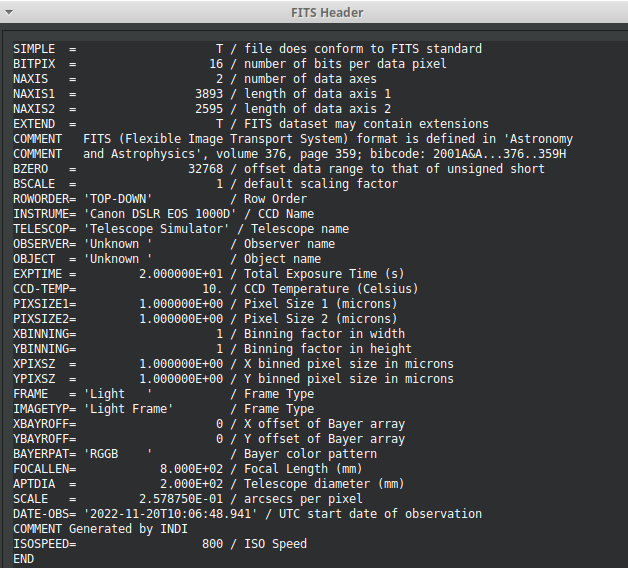The image size is (628, 568).
Task: Click the IMAGETYP 'Light Frame' value
Action: pyautogui.click(x=128, y=409)
